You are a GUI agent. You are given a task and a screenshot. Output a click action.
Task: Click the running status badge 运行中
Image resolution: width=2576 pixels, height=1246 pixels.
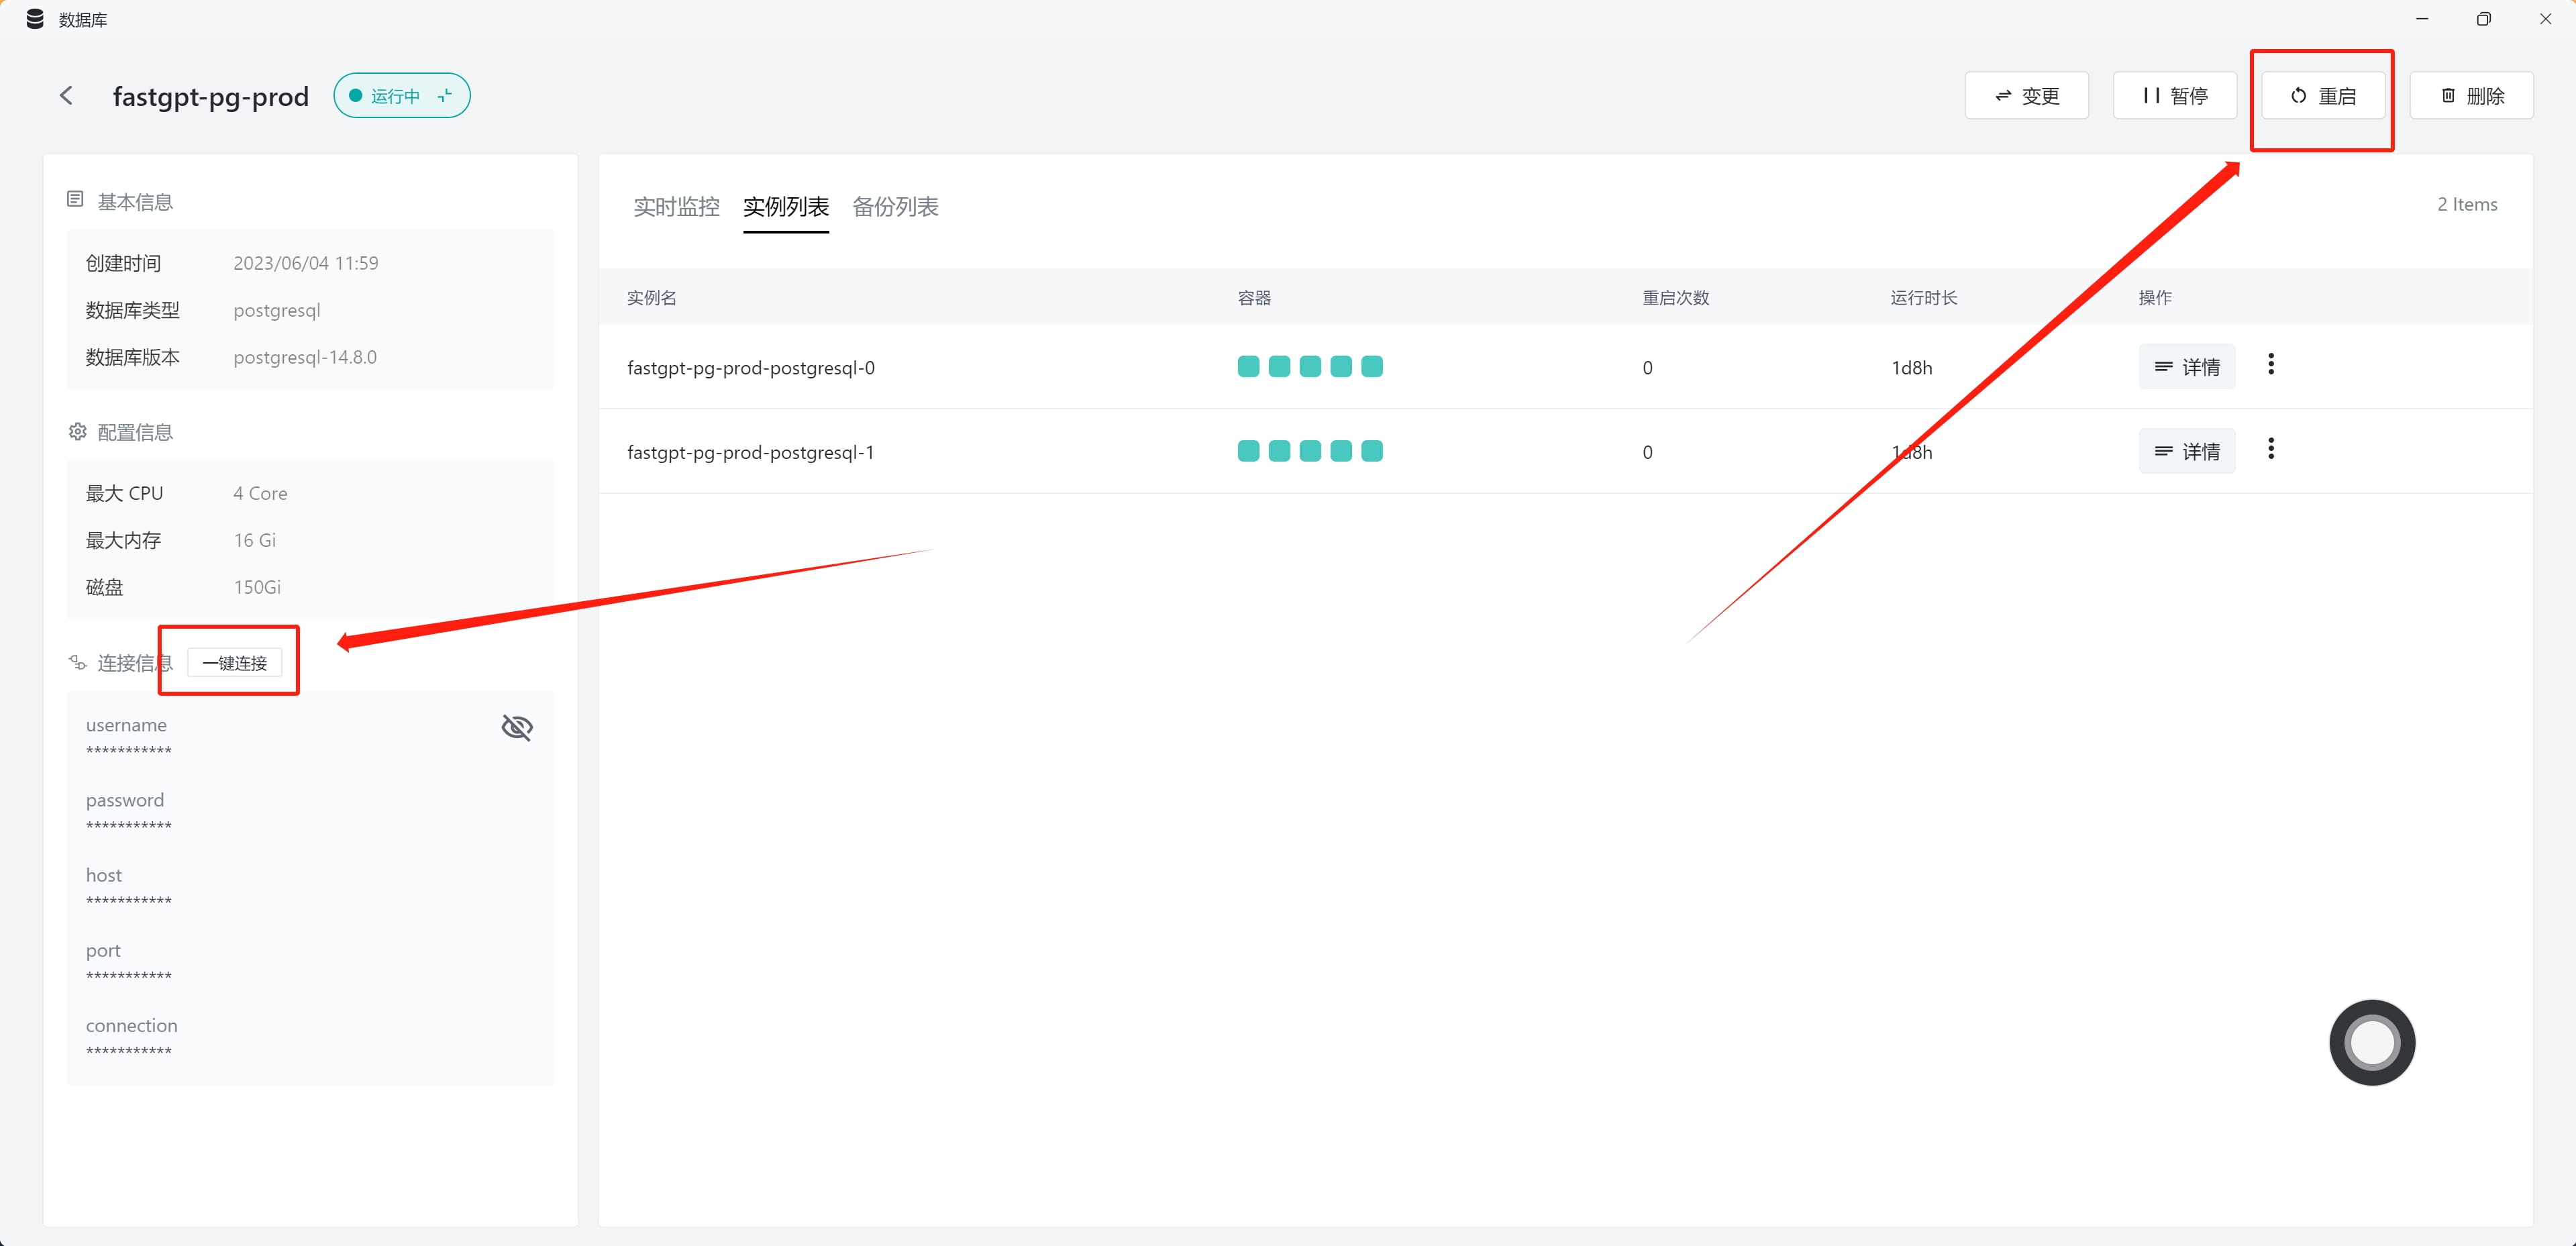(x=402, y=96)
